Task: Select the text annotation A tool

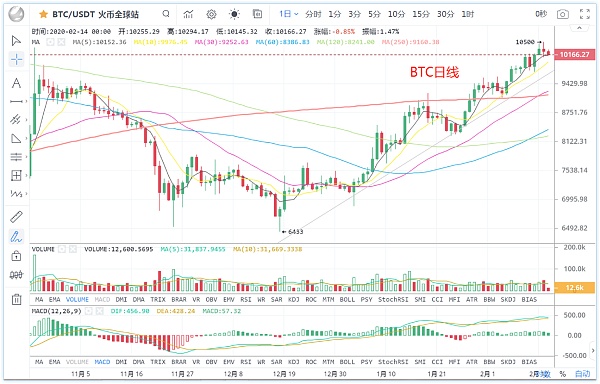Action: [x=16, y=83]
